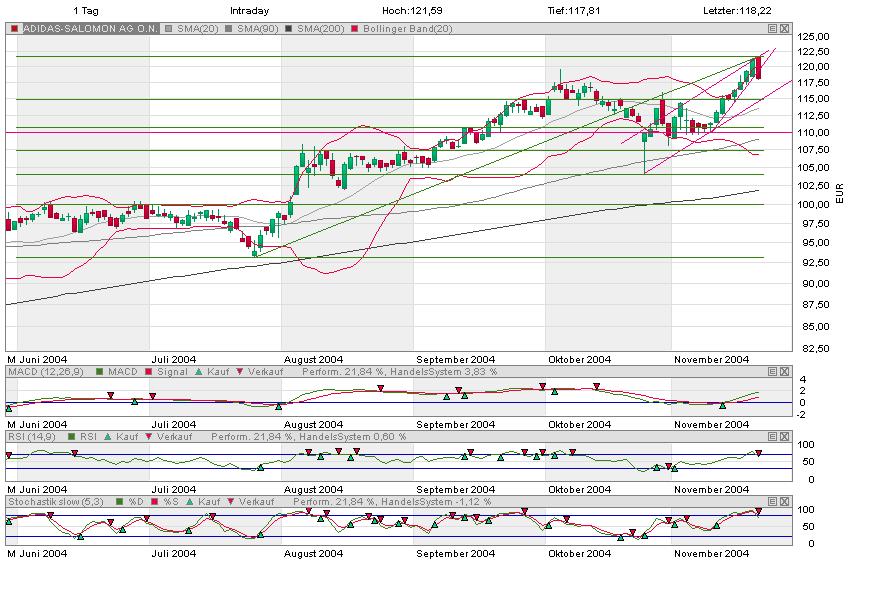This screenshot has width=893, height=601.
Task: Click the 110,00 price axis label
Action: point(813,132)
